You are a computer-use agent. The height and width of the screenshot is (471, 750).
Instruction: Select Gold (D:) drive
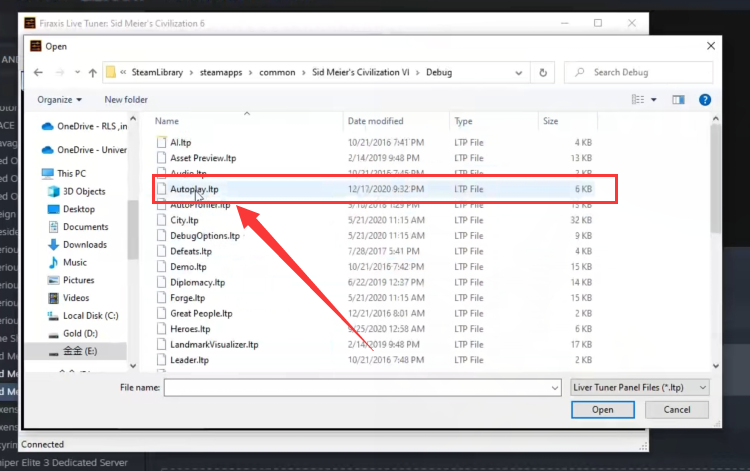pos(72,333)
